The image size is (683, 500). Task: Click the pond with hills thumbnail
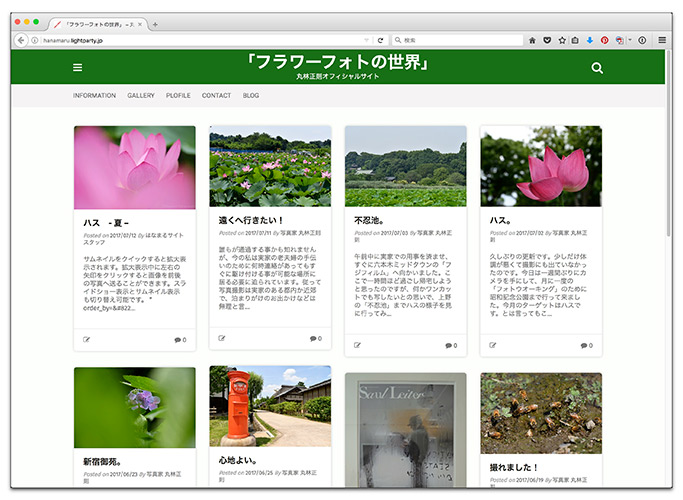tap(406, 166)
